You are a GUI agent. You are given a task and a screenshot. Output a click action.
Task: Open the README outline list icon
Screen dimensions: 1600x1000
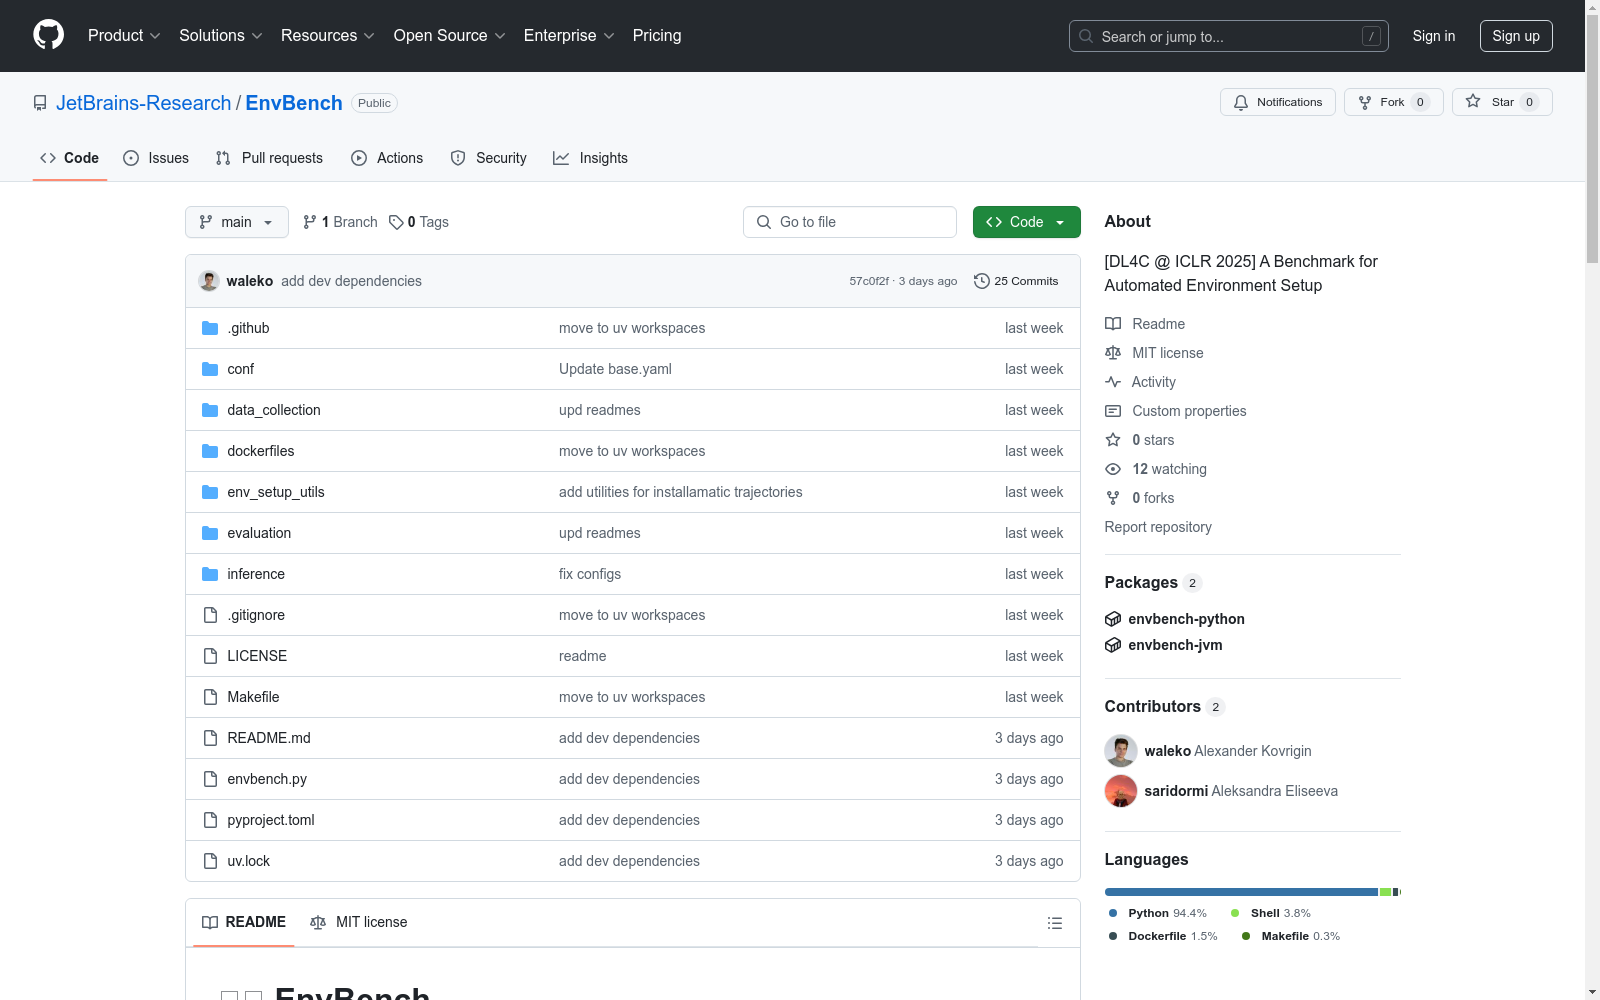click(1054, 923)
